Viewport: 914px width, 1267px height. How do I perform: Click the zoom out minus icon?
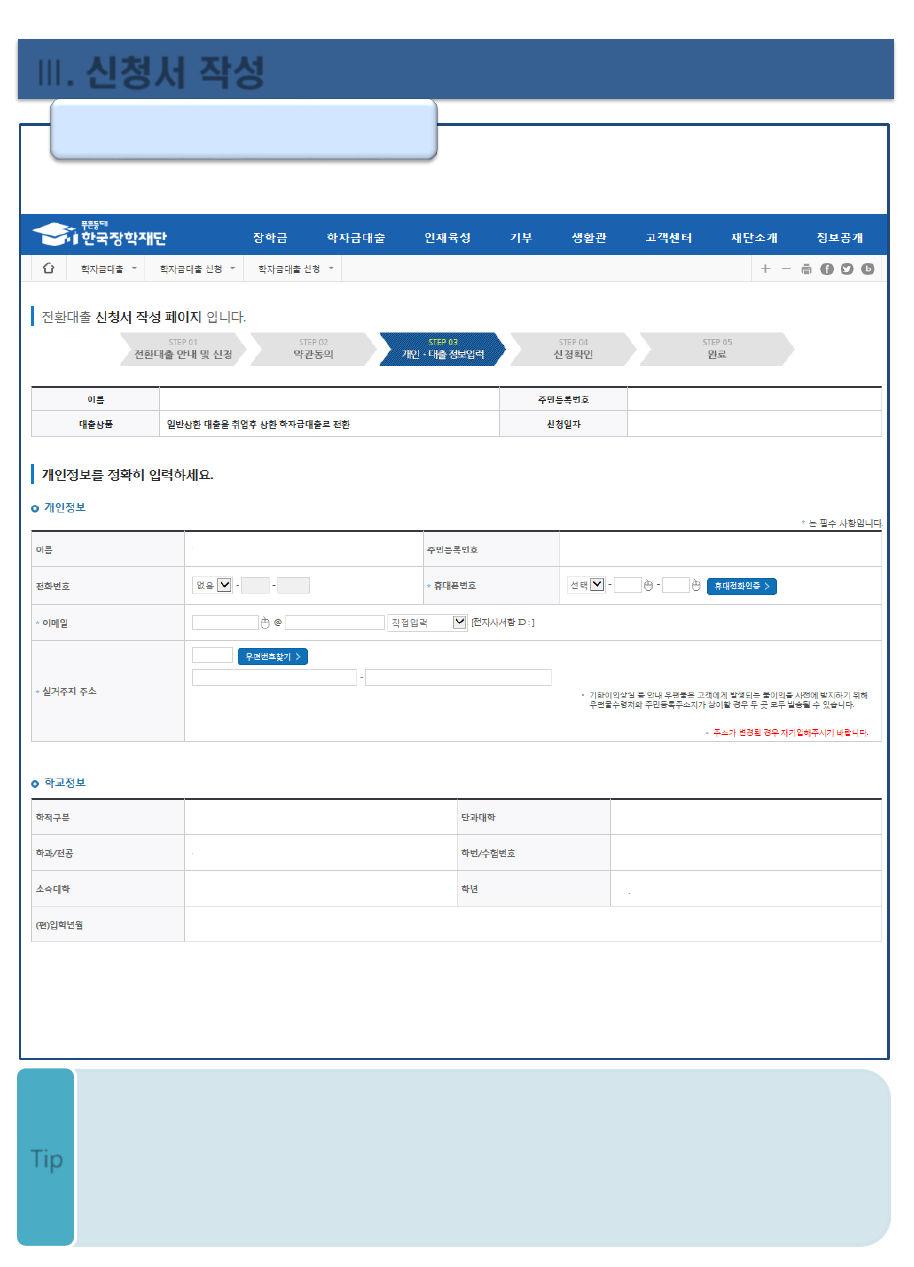786,269
